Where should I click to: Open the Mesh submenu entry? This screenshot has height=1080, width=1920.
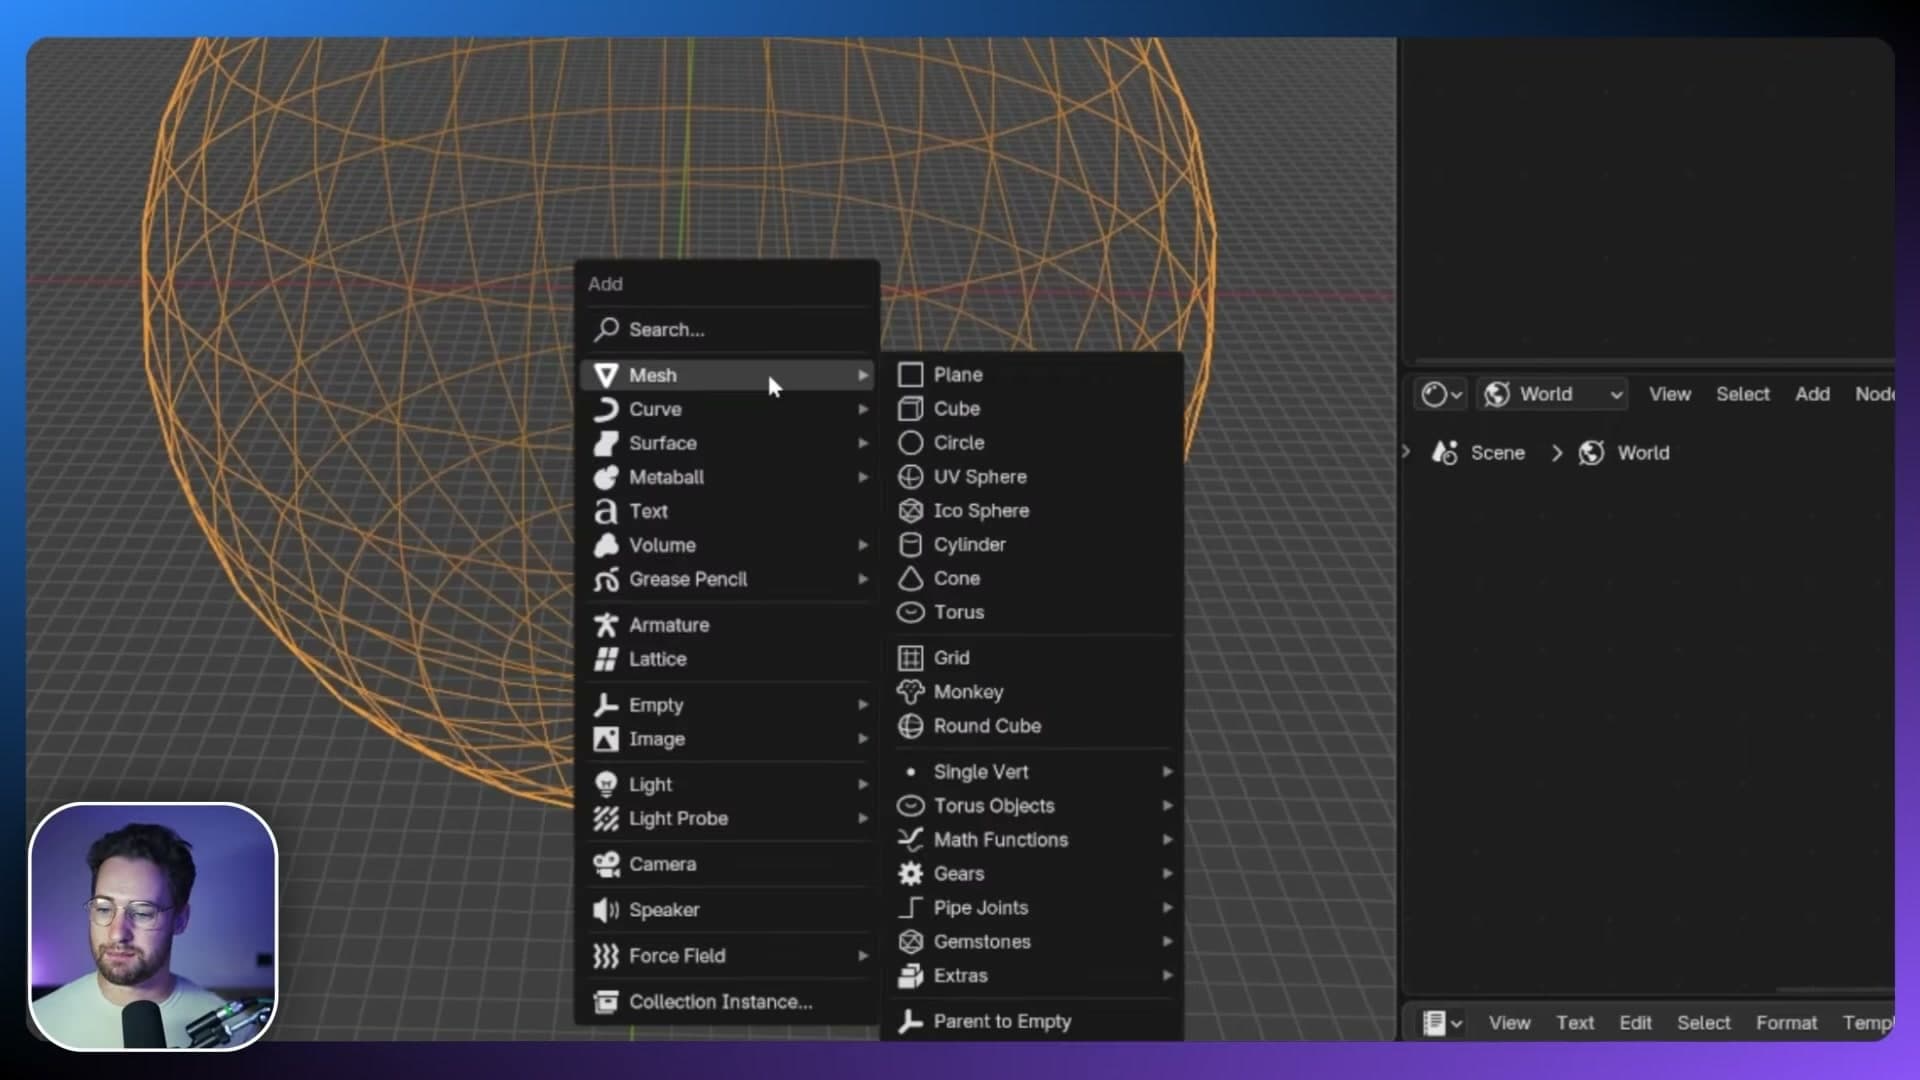(727, 375)
